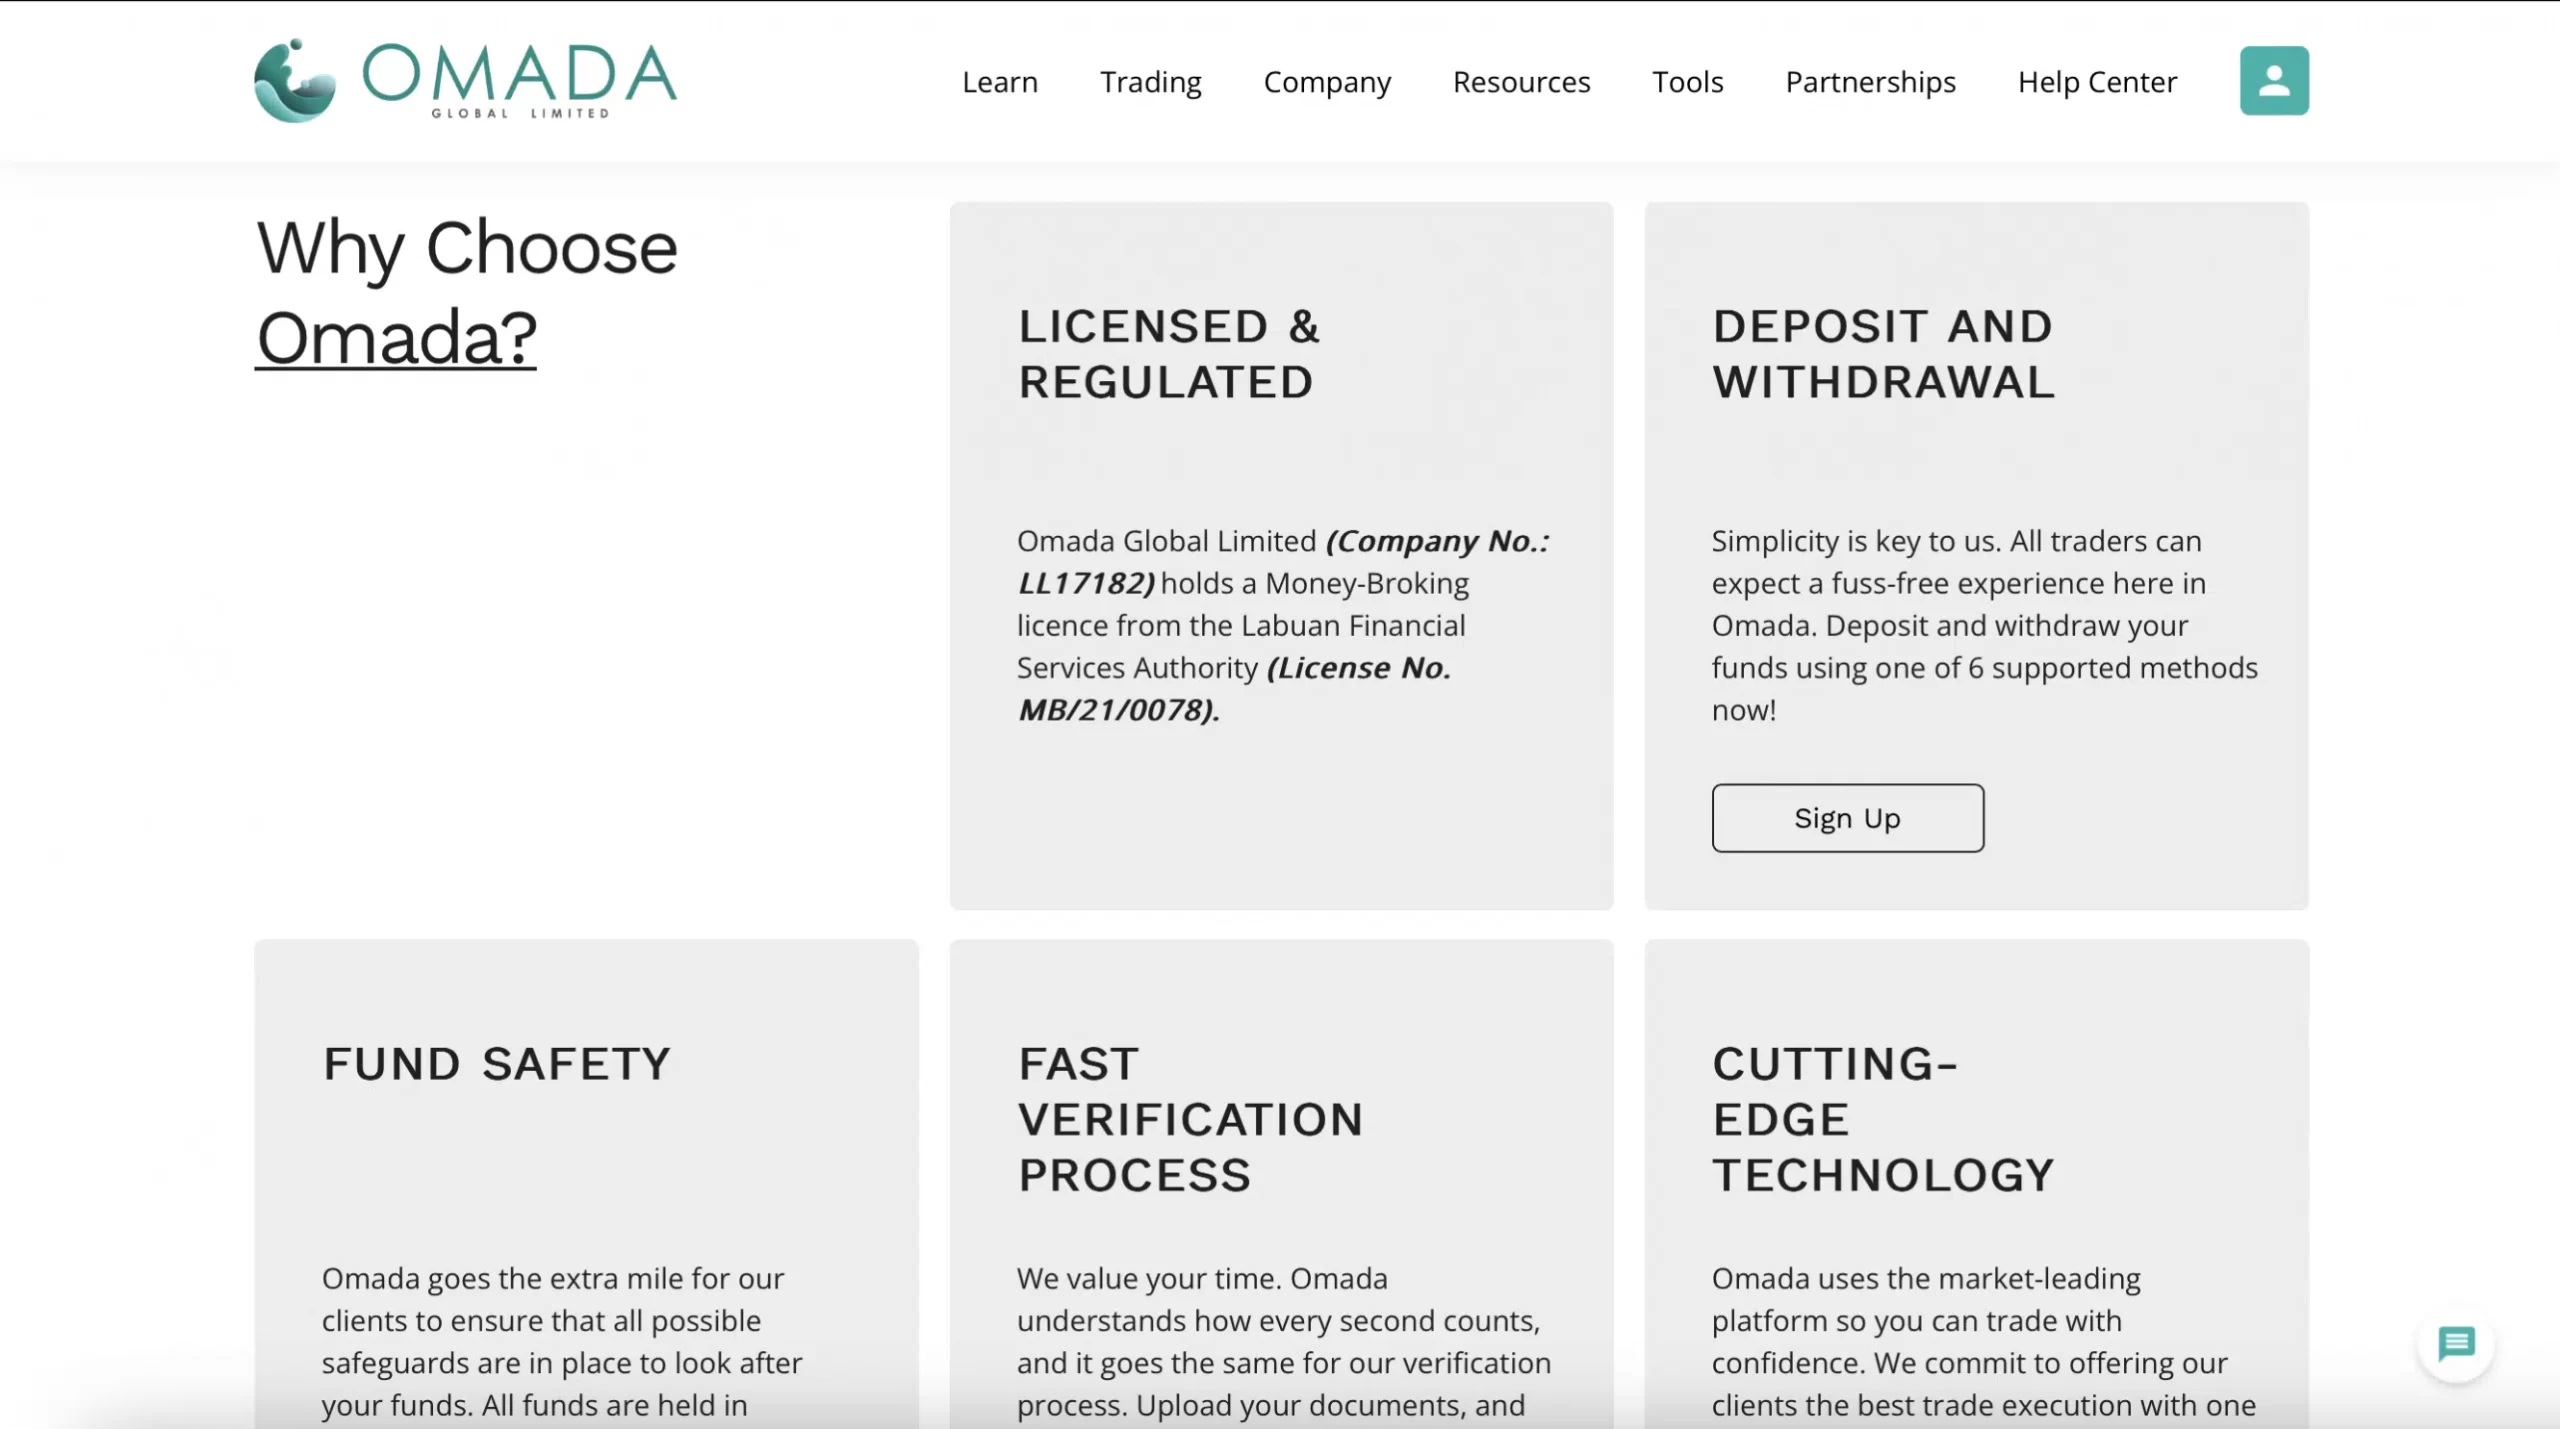The image size is (2560, 1429).
Task: Select the Fast Verification Process card heading
Action: (x=1190, y=1119)
